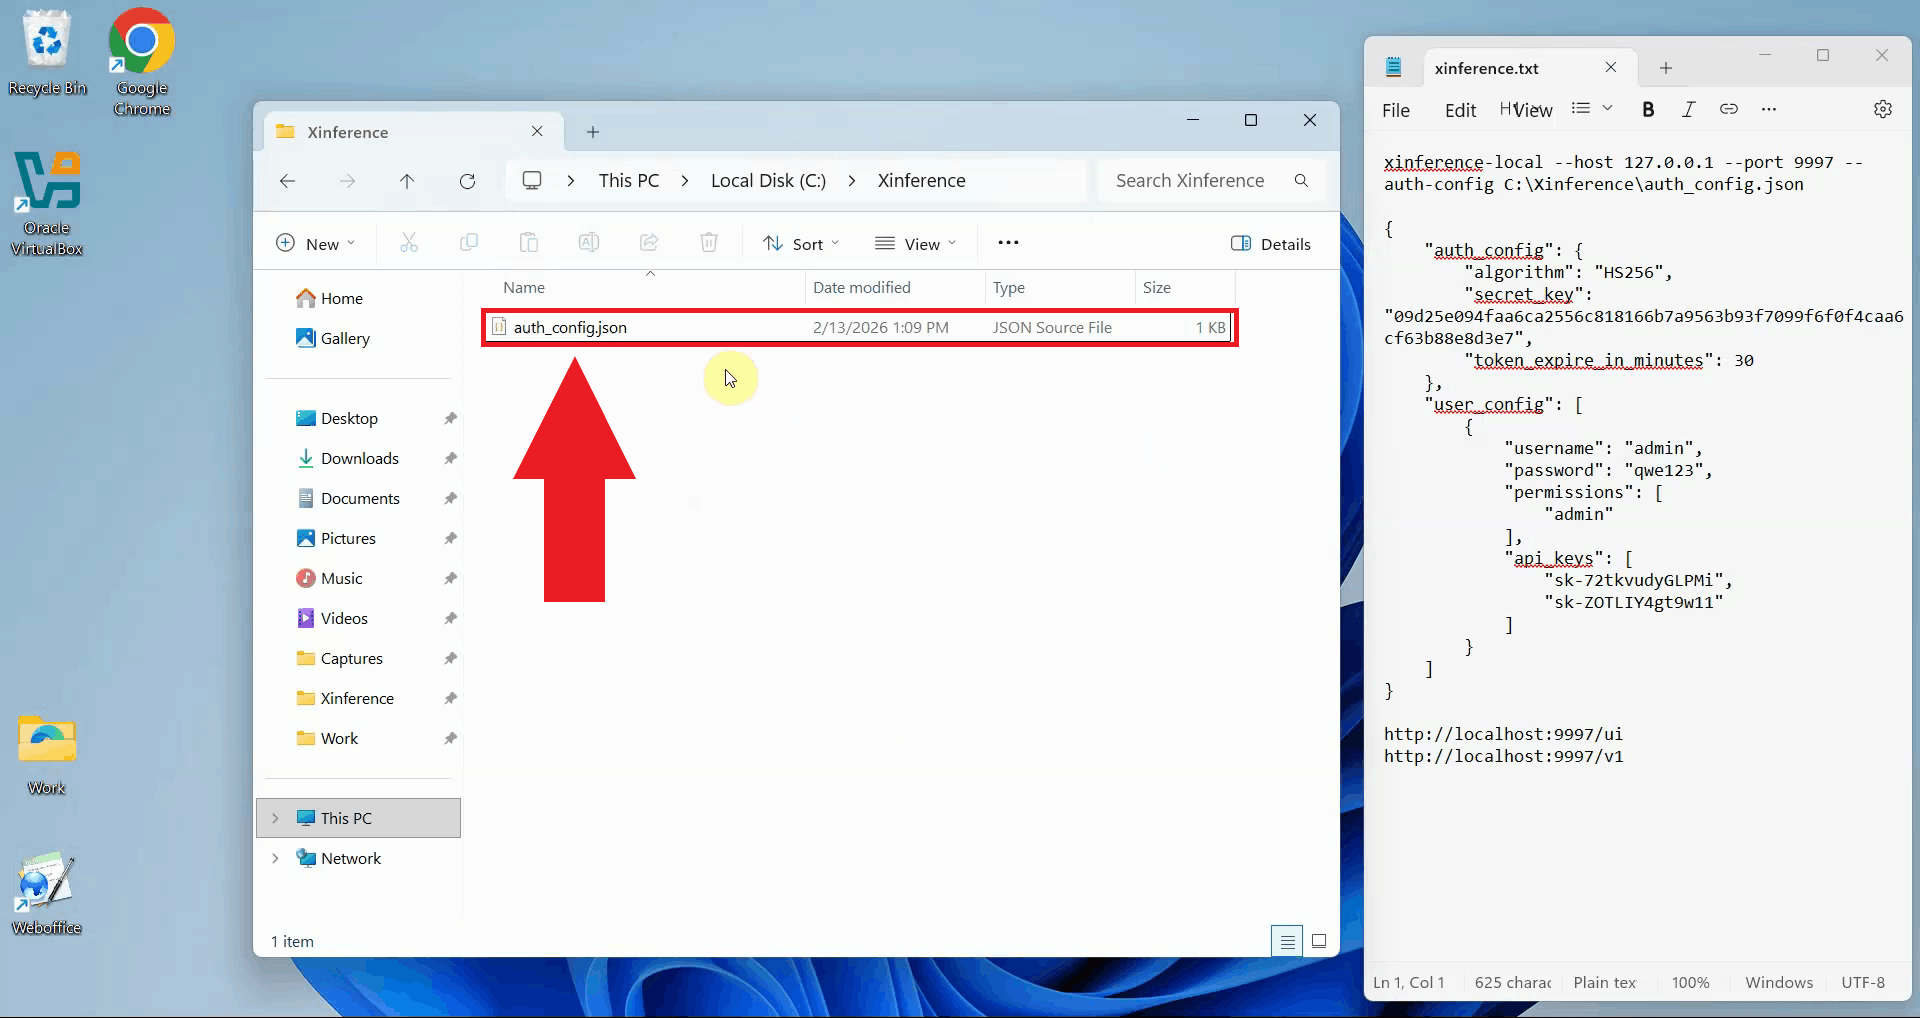Toggle the Details pane in File Explorer
The image size is (1920, 1018).
point(1271,242)
